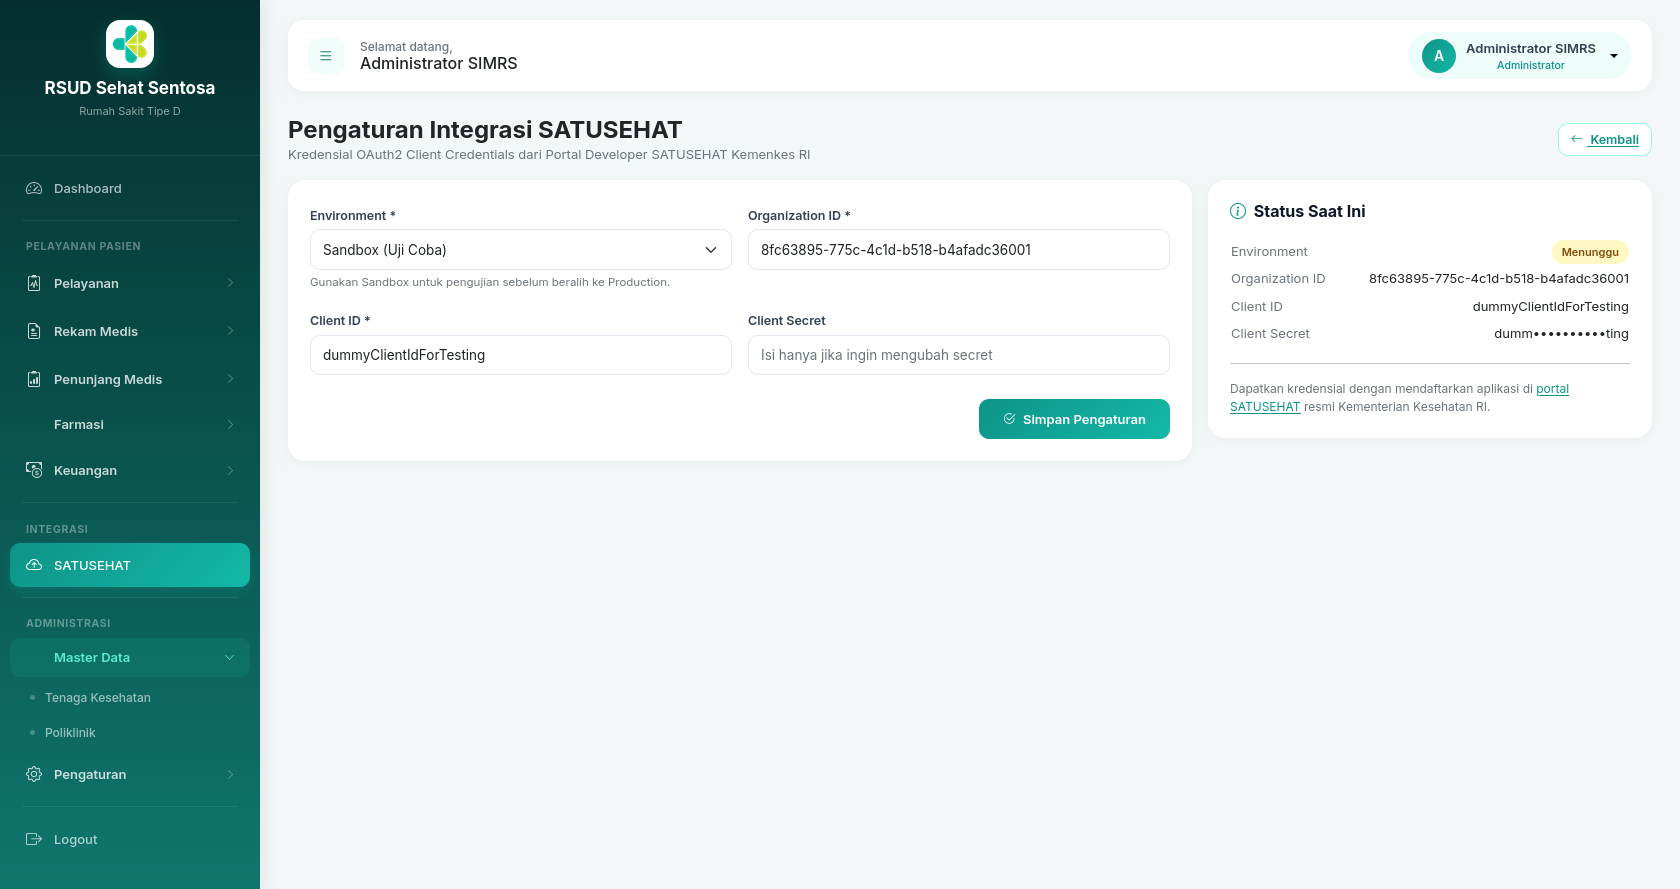1680x889 pixels.
Task: Click the user avatar letter A
Action: (x=1439, y=56)
